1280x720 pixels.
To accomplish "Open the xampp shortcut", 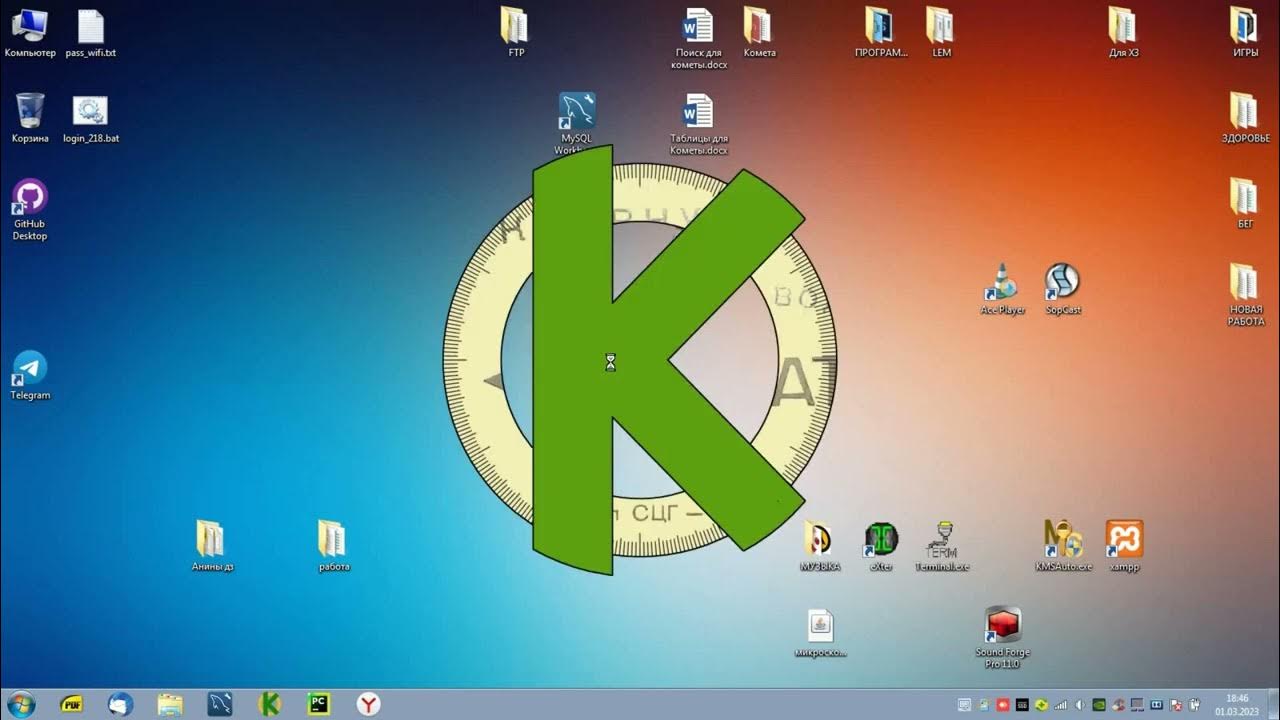I will pyautogui.click(x=1124, y=546).
